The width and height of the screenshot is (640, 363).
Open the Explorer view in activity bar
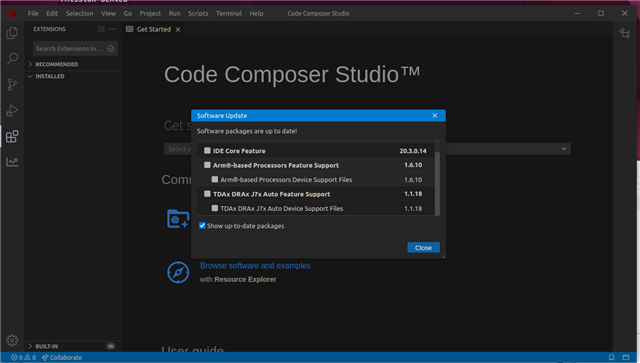click(12, 33)
